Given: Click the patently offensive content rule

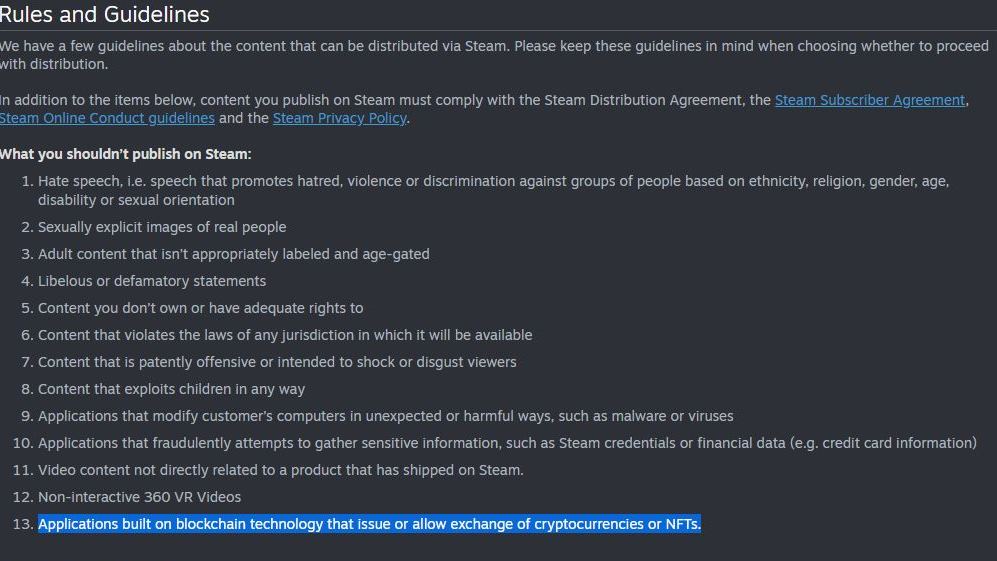Looking at the screenshot, I should pyautogui.click(x=277, y=363).
